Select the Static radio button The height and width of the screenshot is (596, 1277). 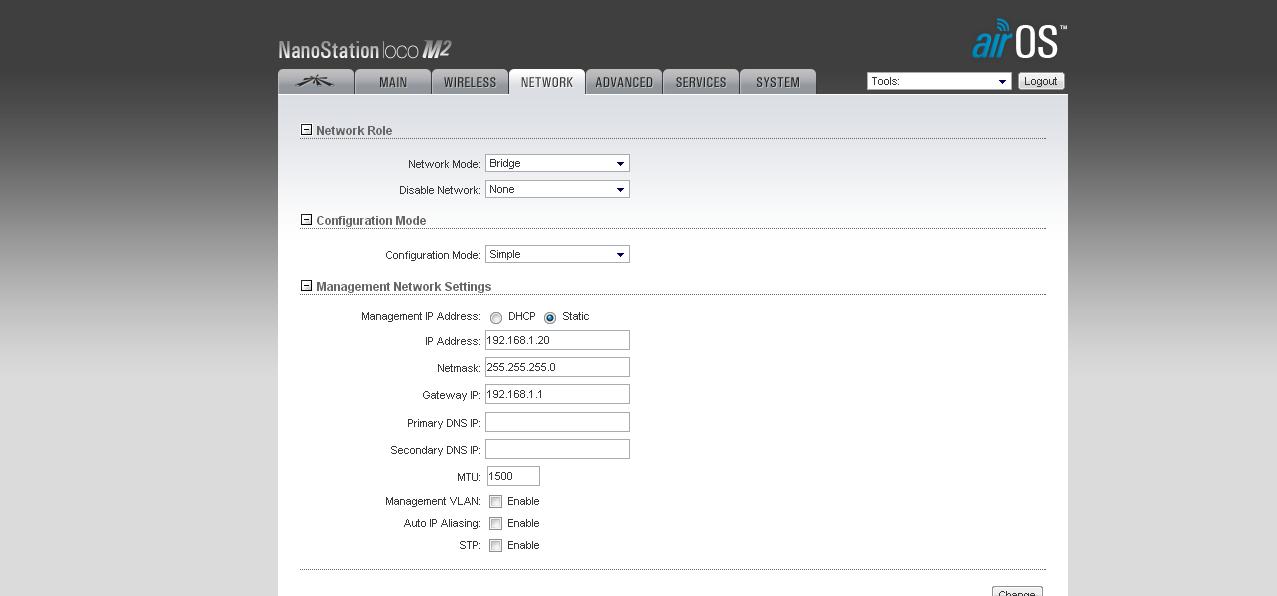[550, 318]
